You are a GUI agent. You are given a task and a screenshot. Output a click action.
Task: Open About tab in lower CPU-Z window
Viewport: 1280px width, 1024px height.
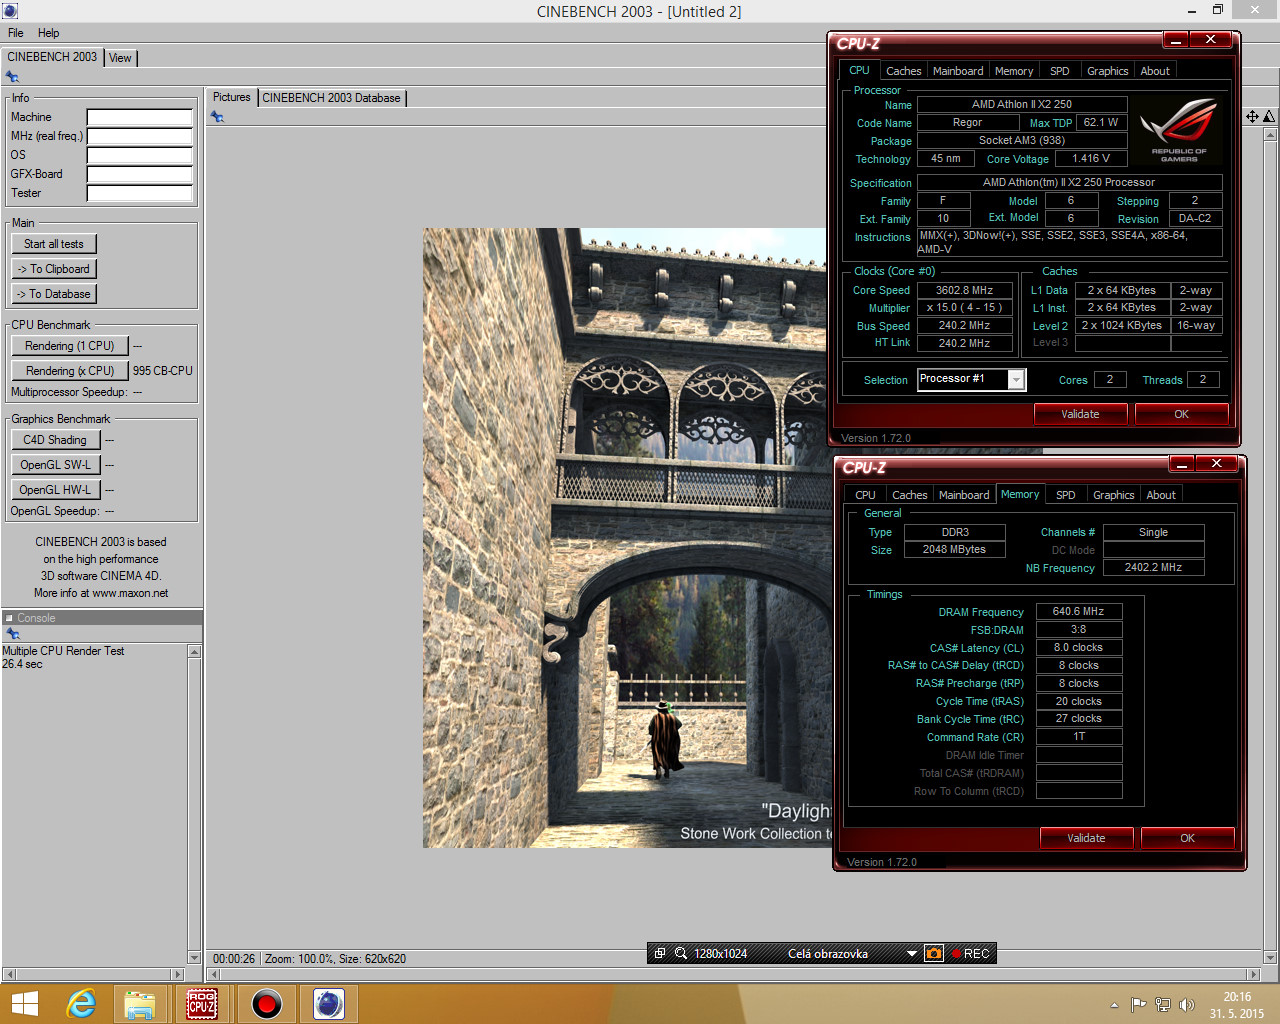point(1161,495)
